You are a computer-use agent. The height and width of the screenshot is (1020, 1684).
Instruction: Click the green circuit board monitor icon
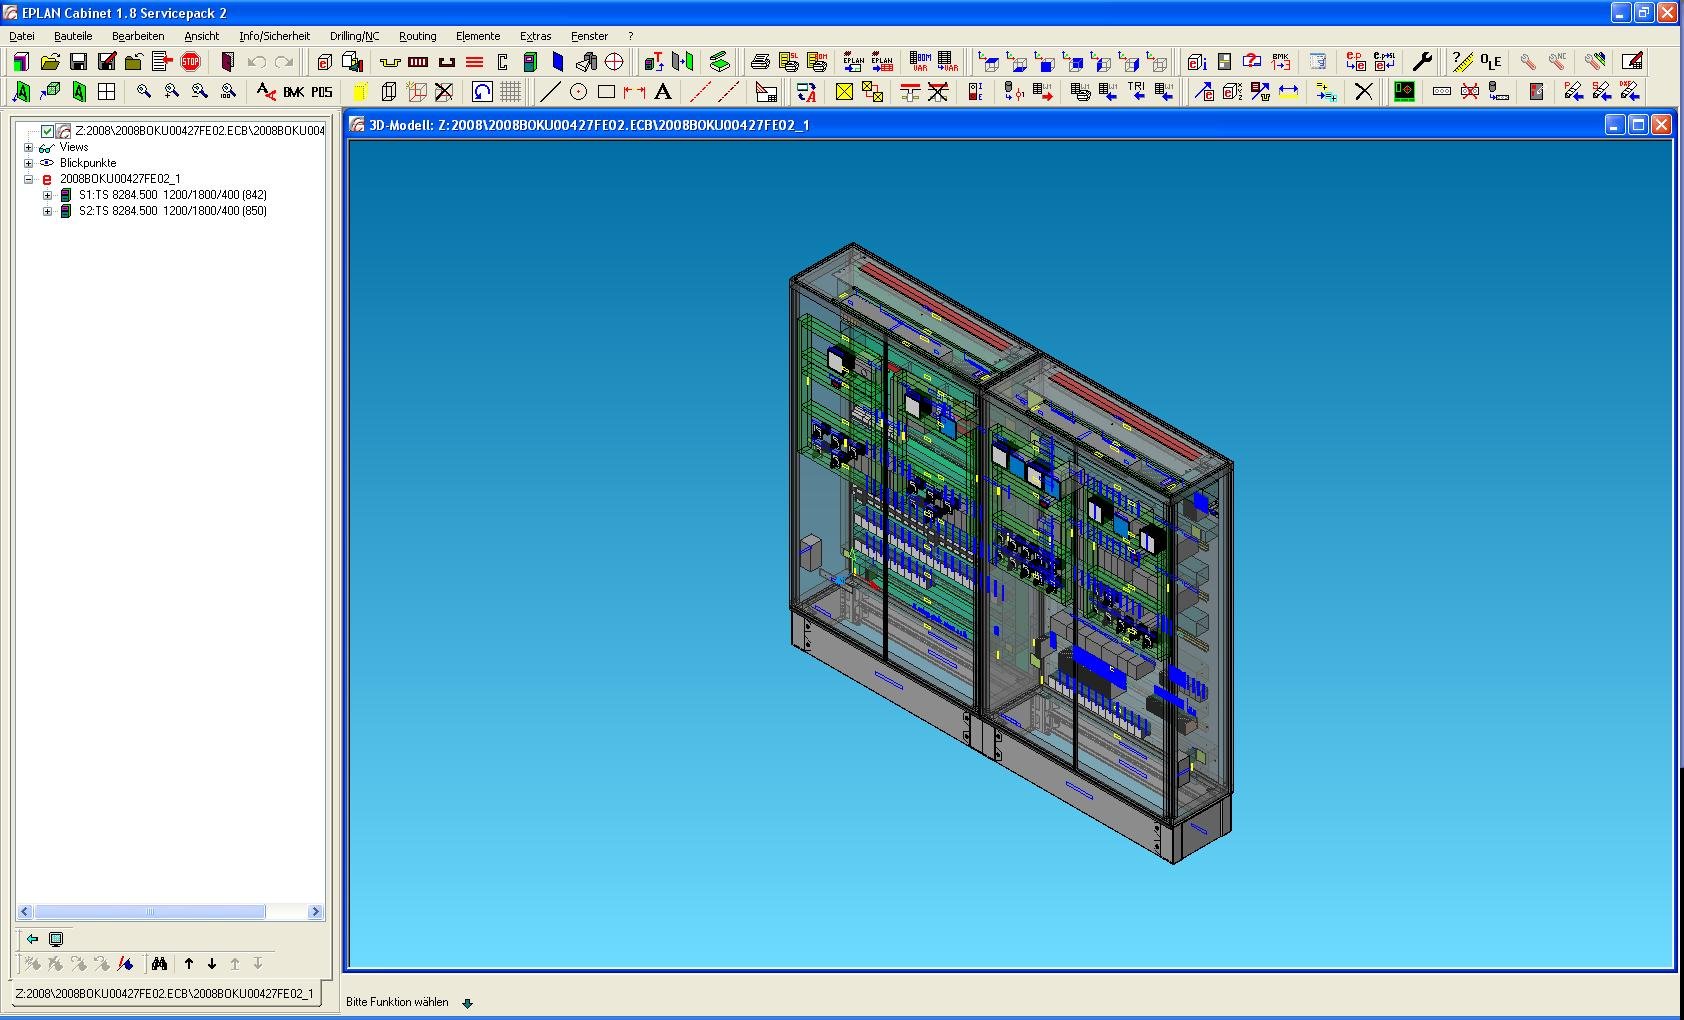(x=1404, y=92)
